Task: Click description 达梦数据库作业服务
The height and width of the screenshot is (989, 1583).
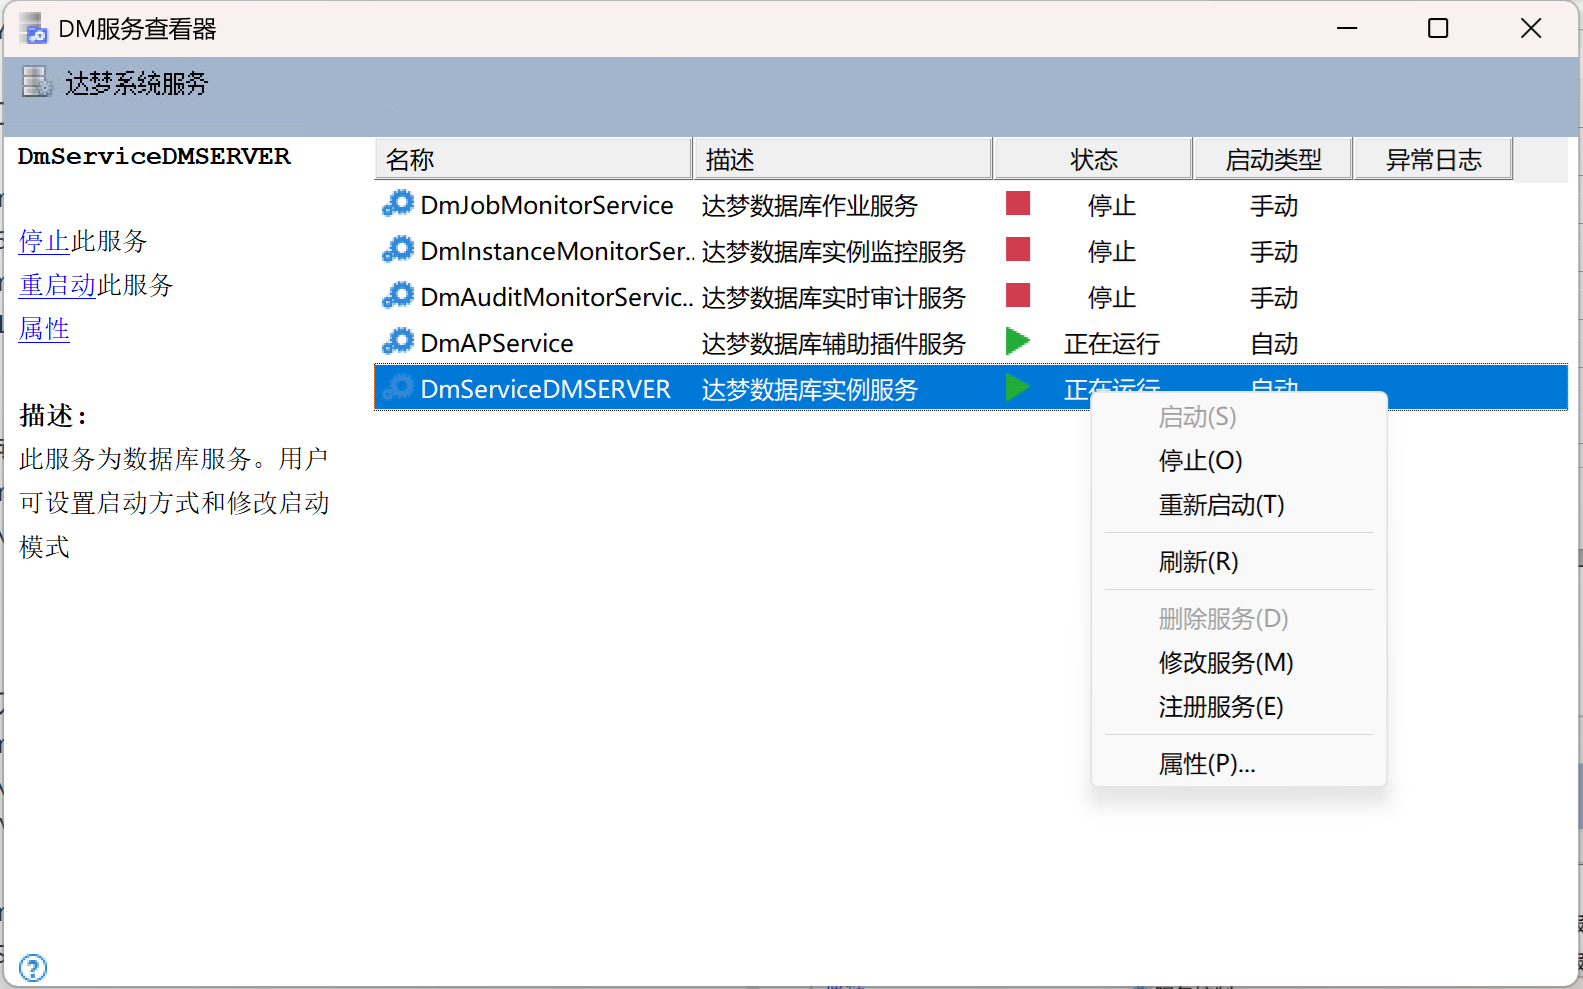Action: [810, 205]
